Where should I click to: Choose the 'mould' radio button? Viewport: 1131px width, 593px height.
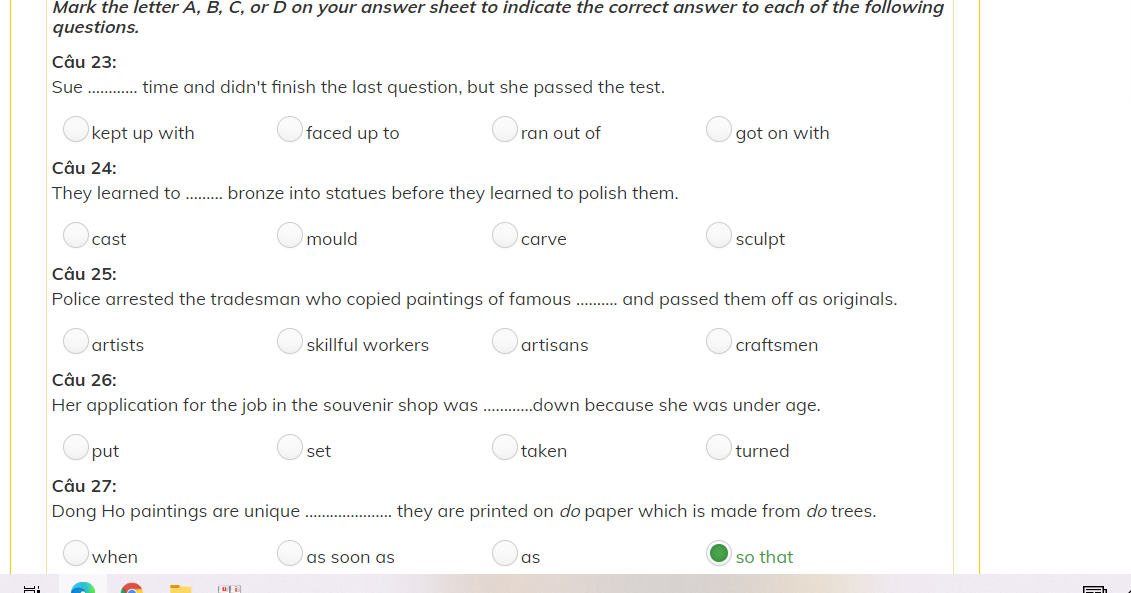coord(290,236)
